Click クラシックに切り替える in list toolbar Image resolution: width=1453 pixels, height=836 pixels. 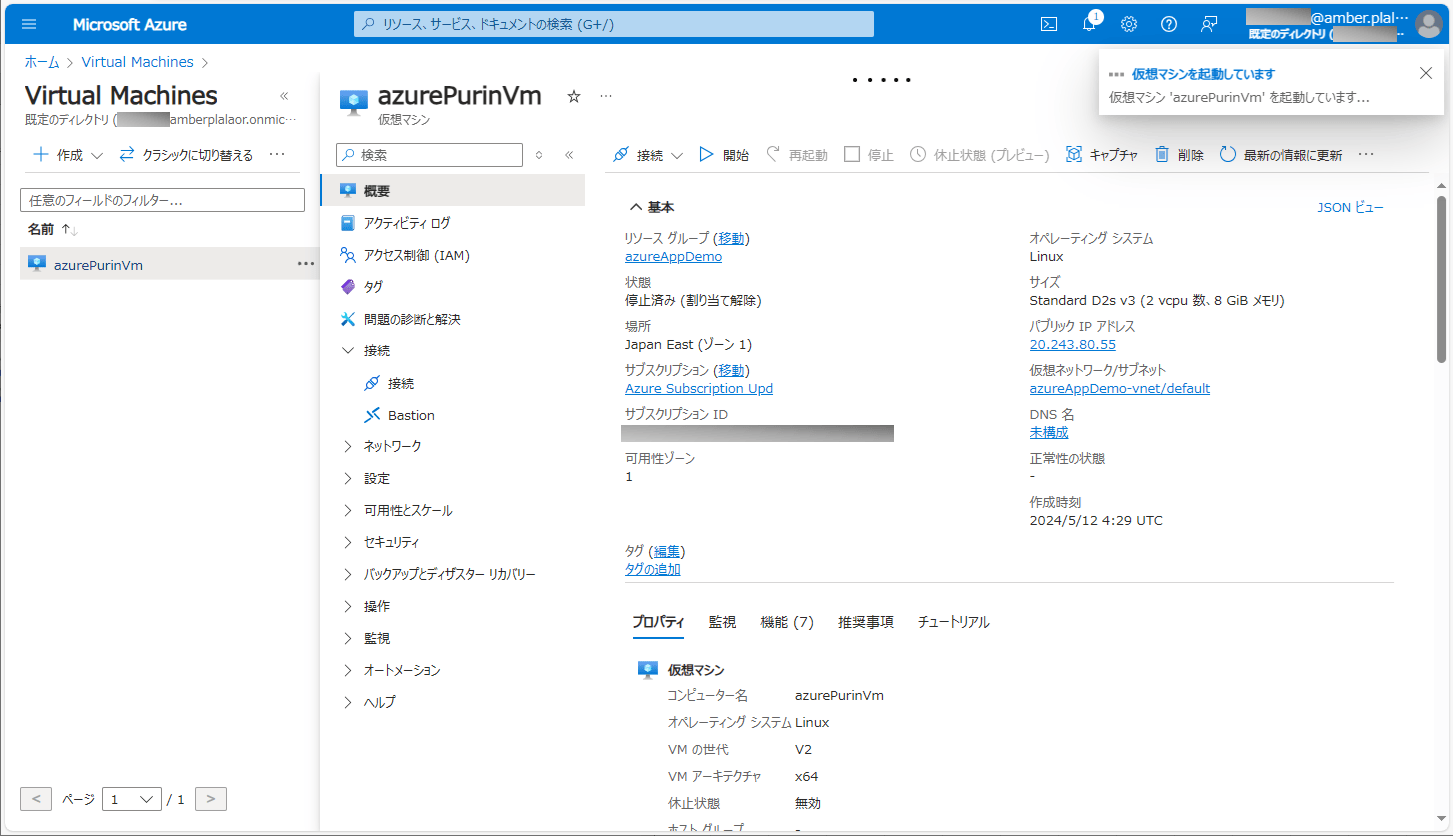click(186, 155)
